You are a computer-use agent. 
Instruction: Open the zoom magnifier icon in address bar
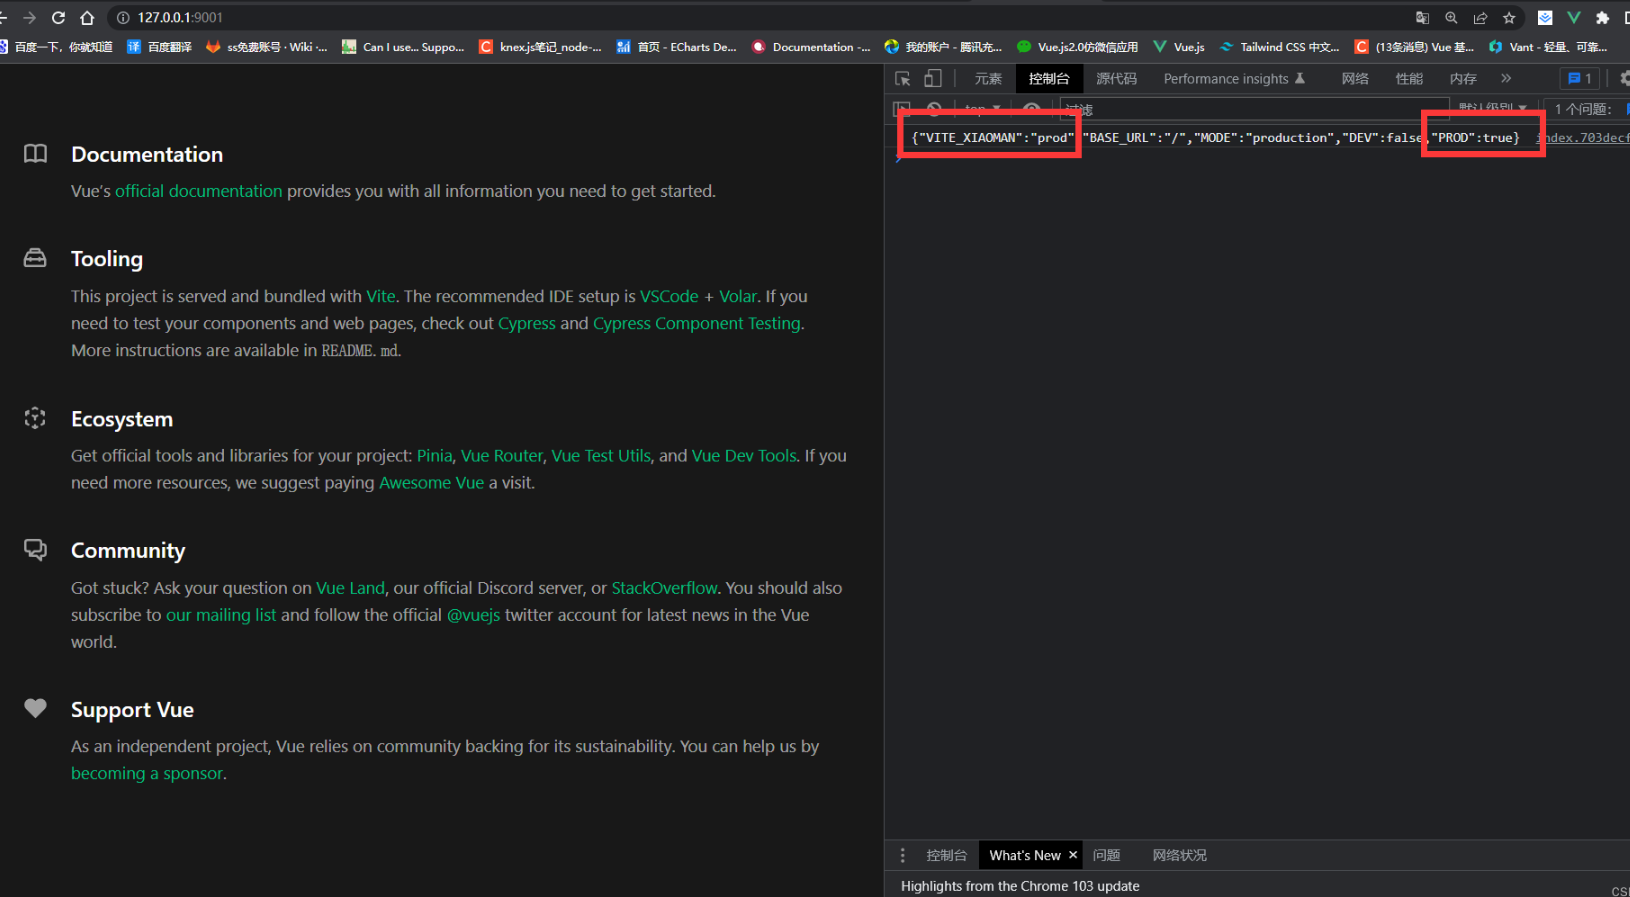[1451, 18]
